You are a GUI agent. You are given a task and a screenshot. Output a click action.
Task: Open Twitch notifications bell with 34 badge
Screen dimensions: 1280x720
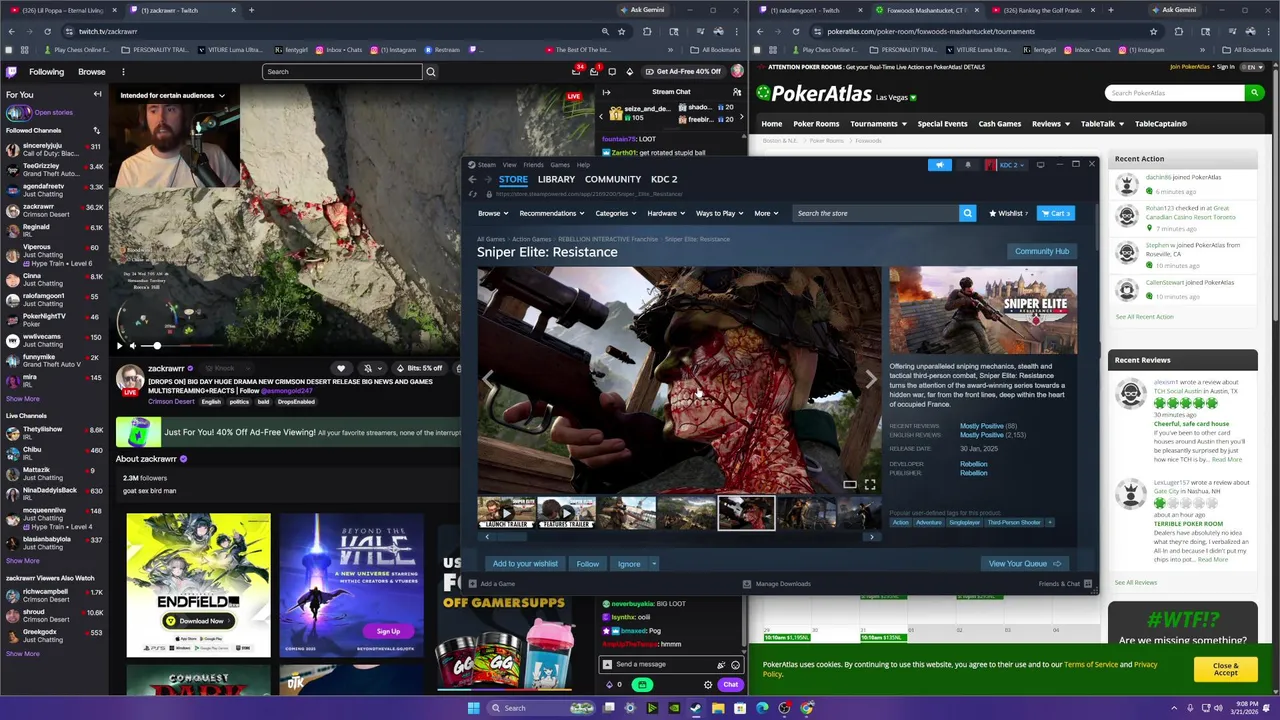(577, 72)
